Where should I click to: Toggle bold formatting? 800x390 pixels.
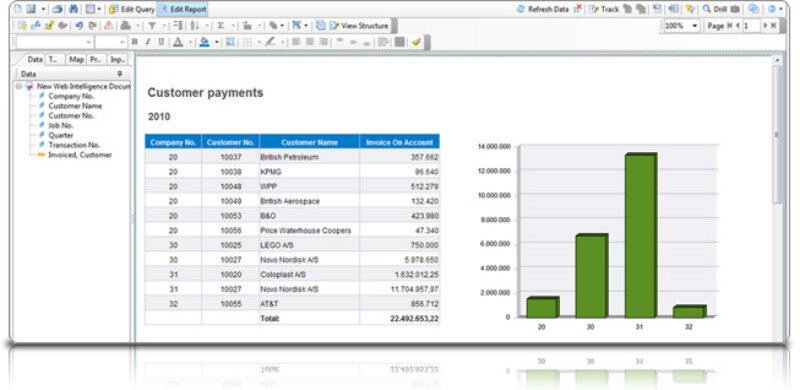point(135,42)
